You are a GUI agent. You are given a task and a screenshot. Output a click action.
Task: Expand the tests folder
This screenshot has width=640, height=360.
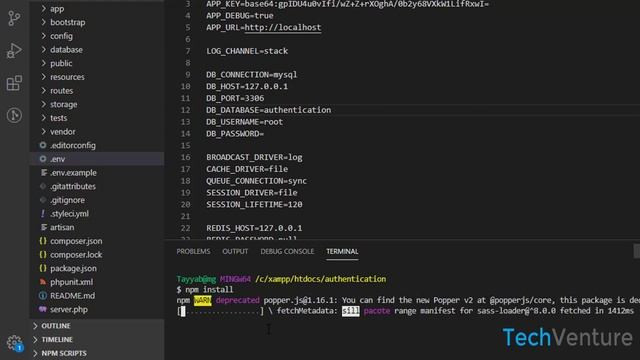(44, 118)
